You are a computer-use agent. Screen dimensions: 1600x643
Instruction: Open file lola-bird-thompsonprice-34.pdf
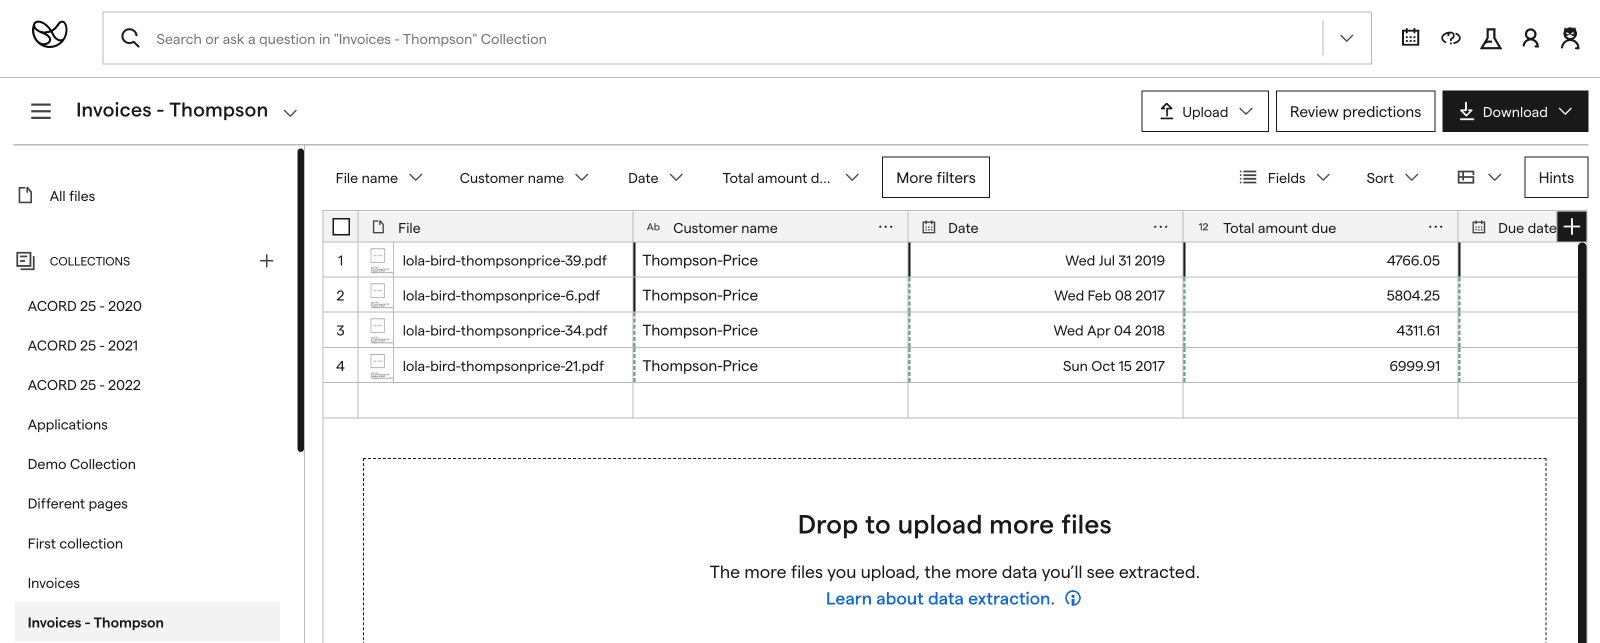click(505, 330)
